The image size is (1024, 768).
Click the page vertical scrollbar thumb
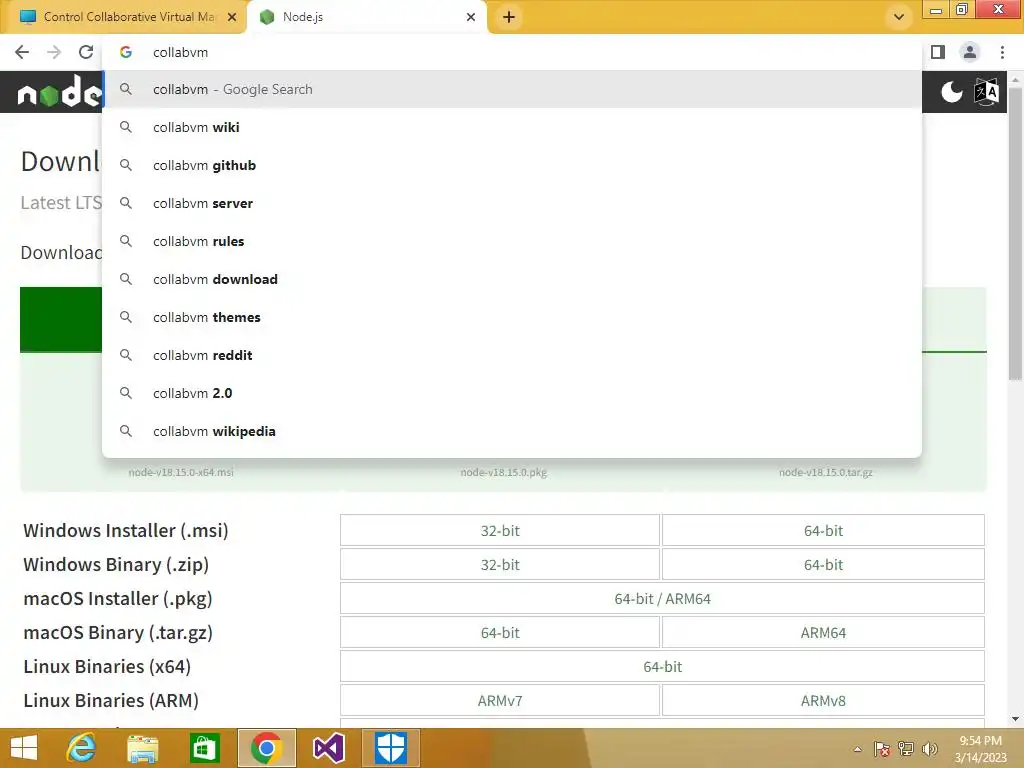click(x=1015, y=232)
